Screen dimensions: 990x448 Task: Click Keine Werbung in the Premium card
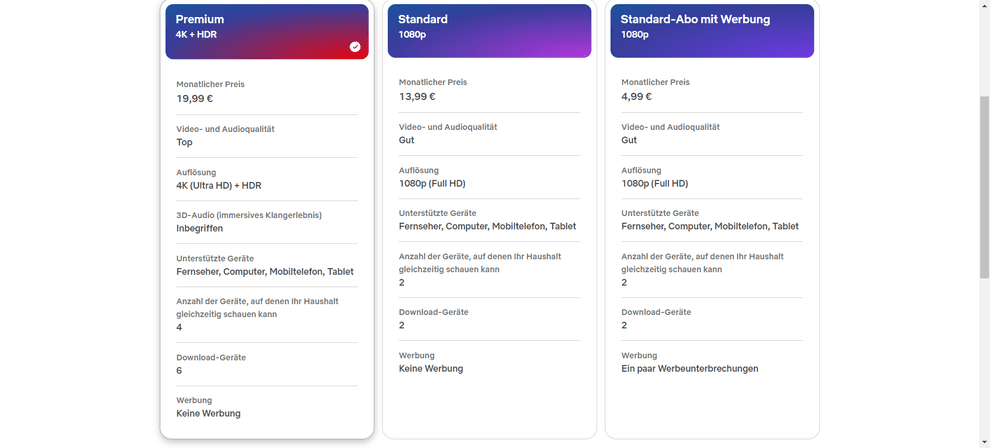(208, 414)
